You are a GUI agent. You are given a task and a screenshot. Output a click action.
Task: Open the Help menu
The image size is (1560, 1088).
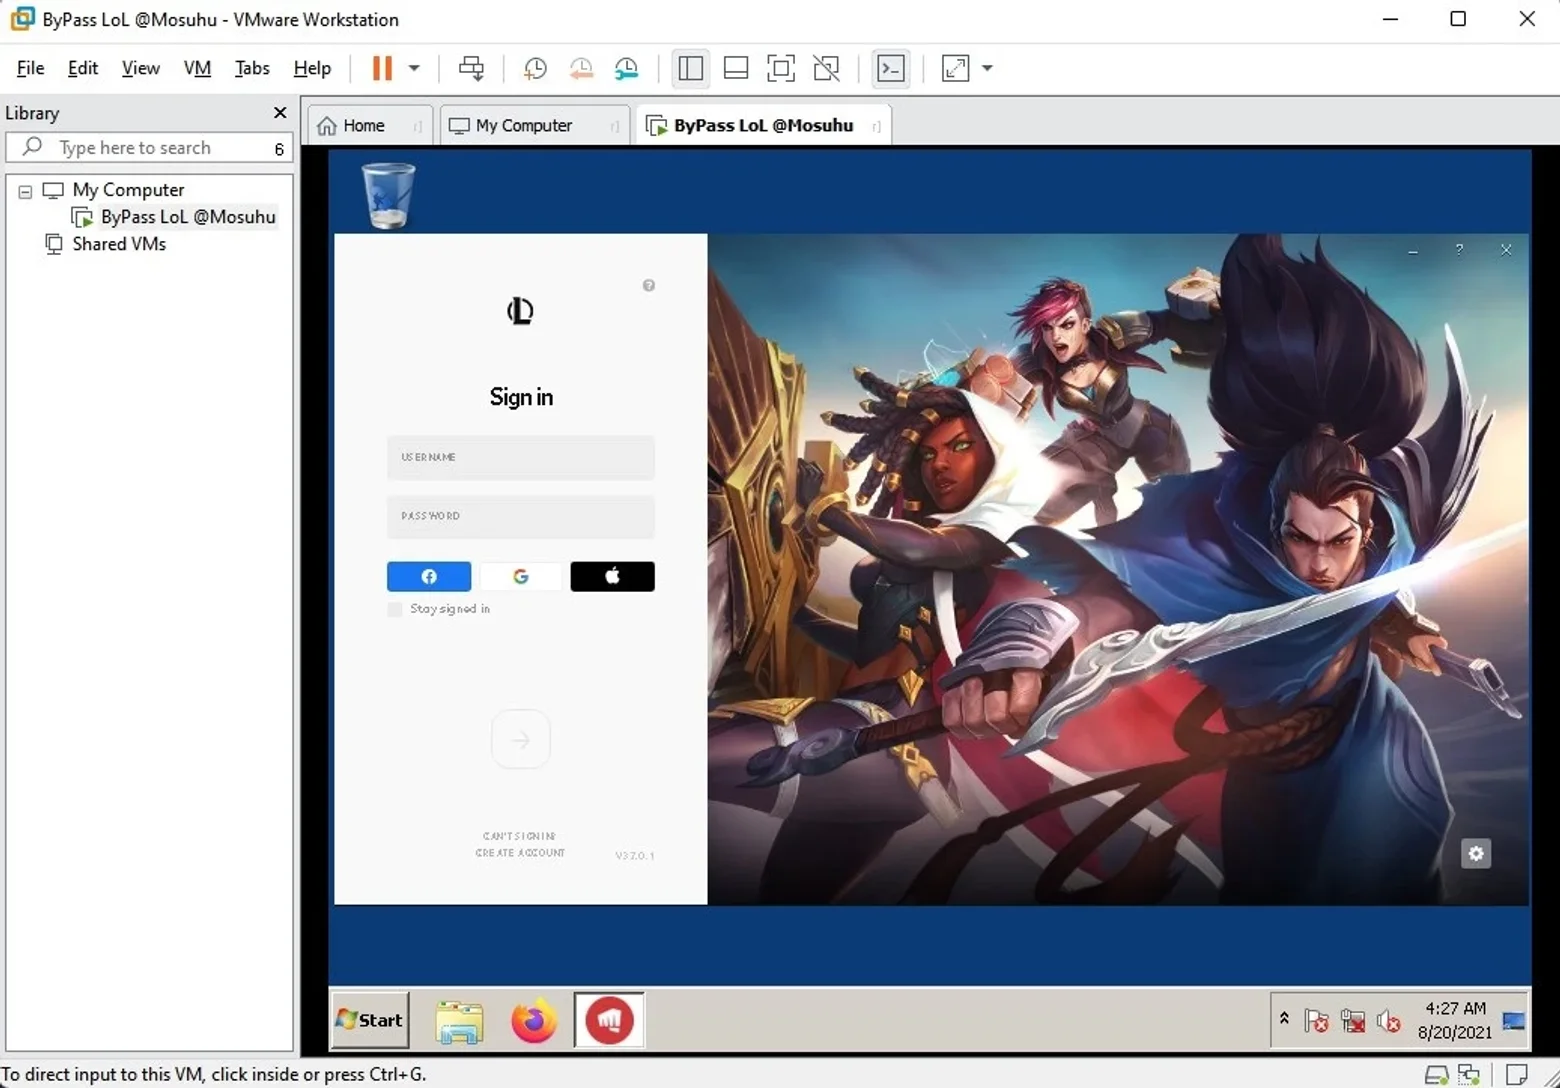tap(312, 68)
